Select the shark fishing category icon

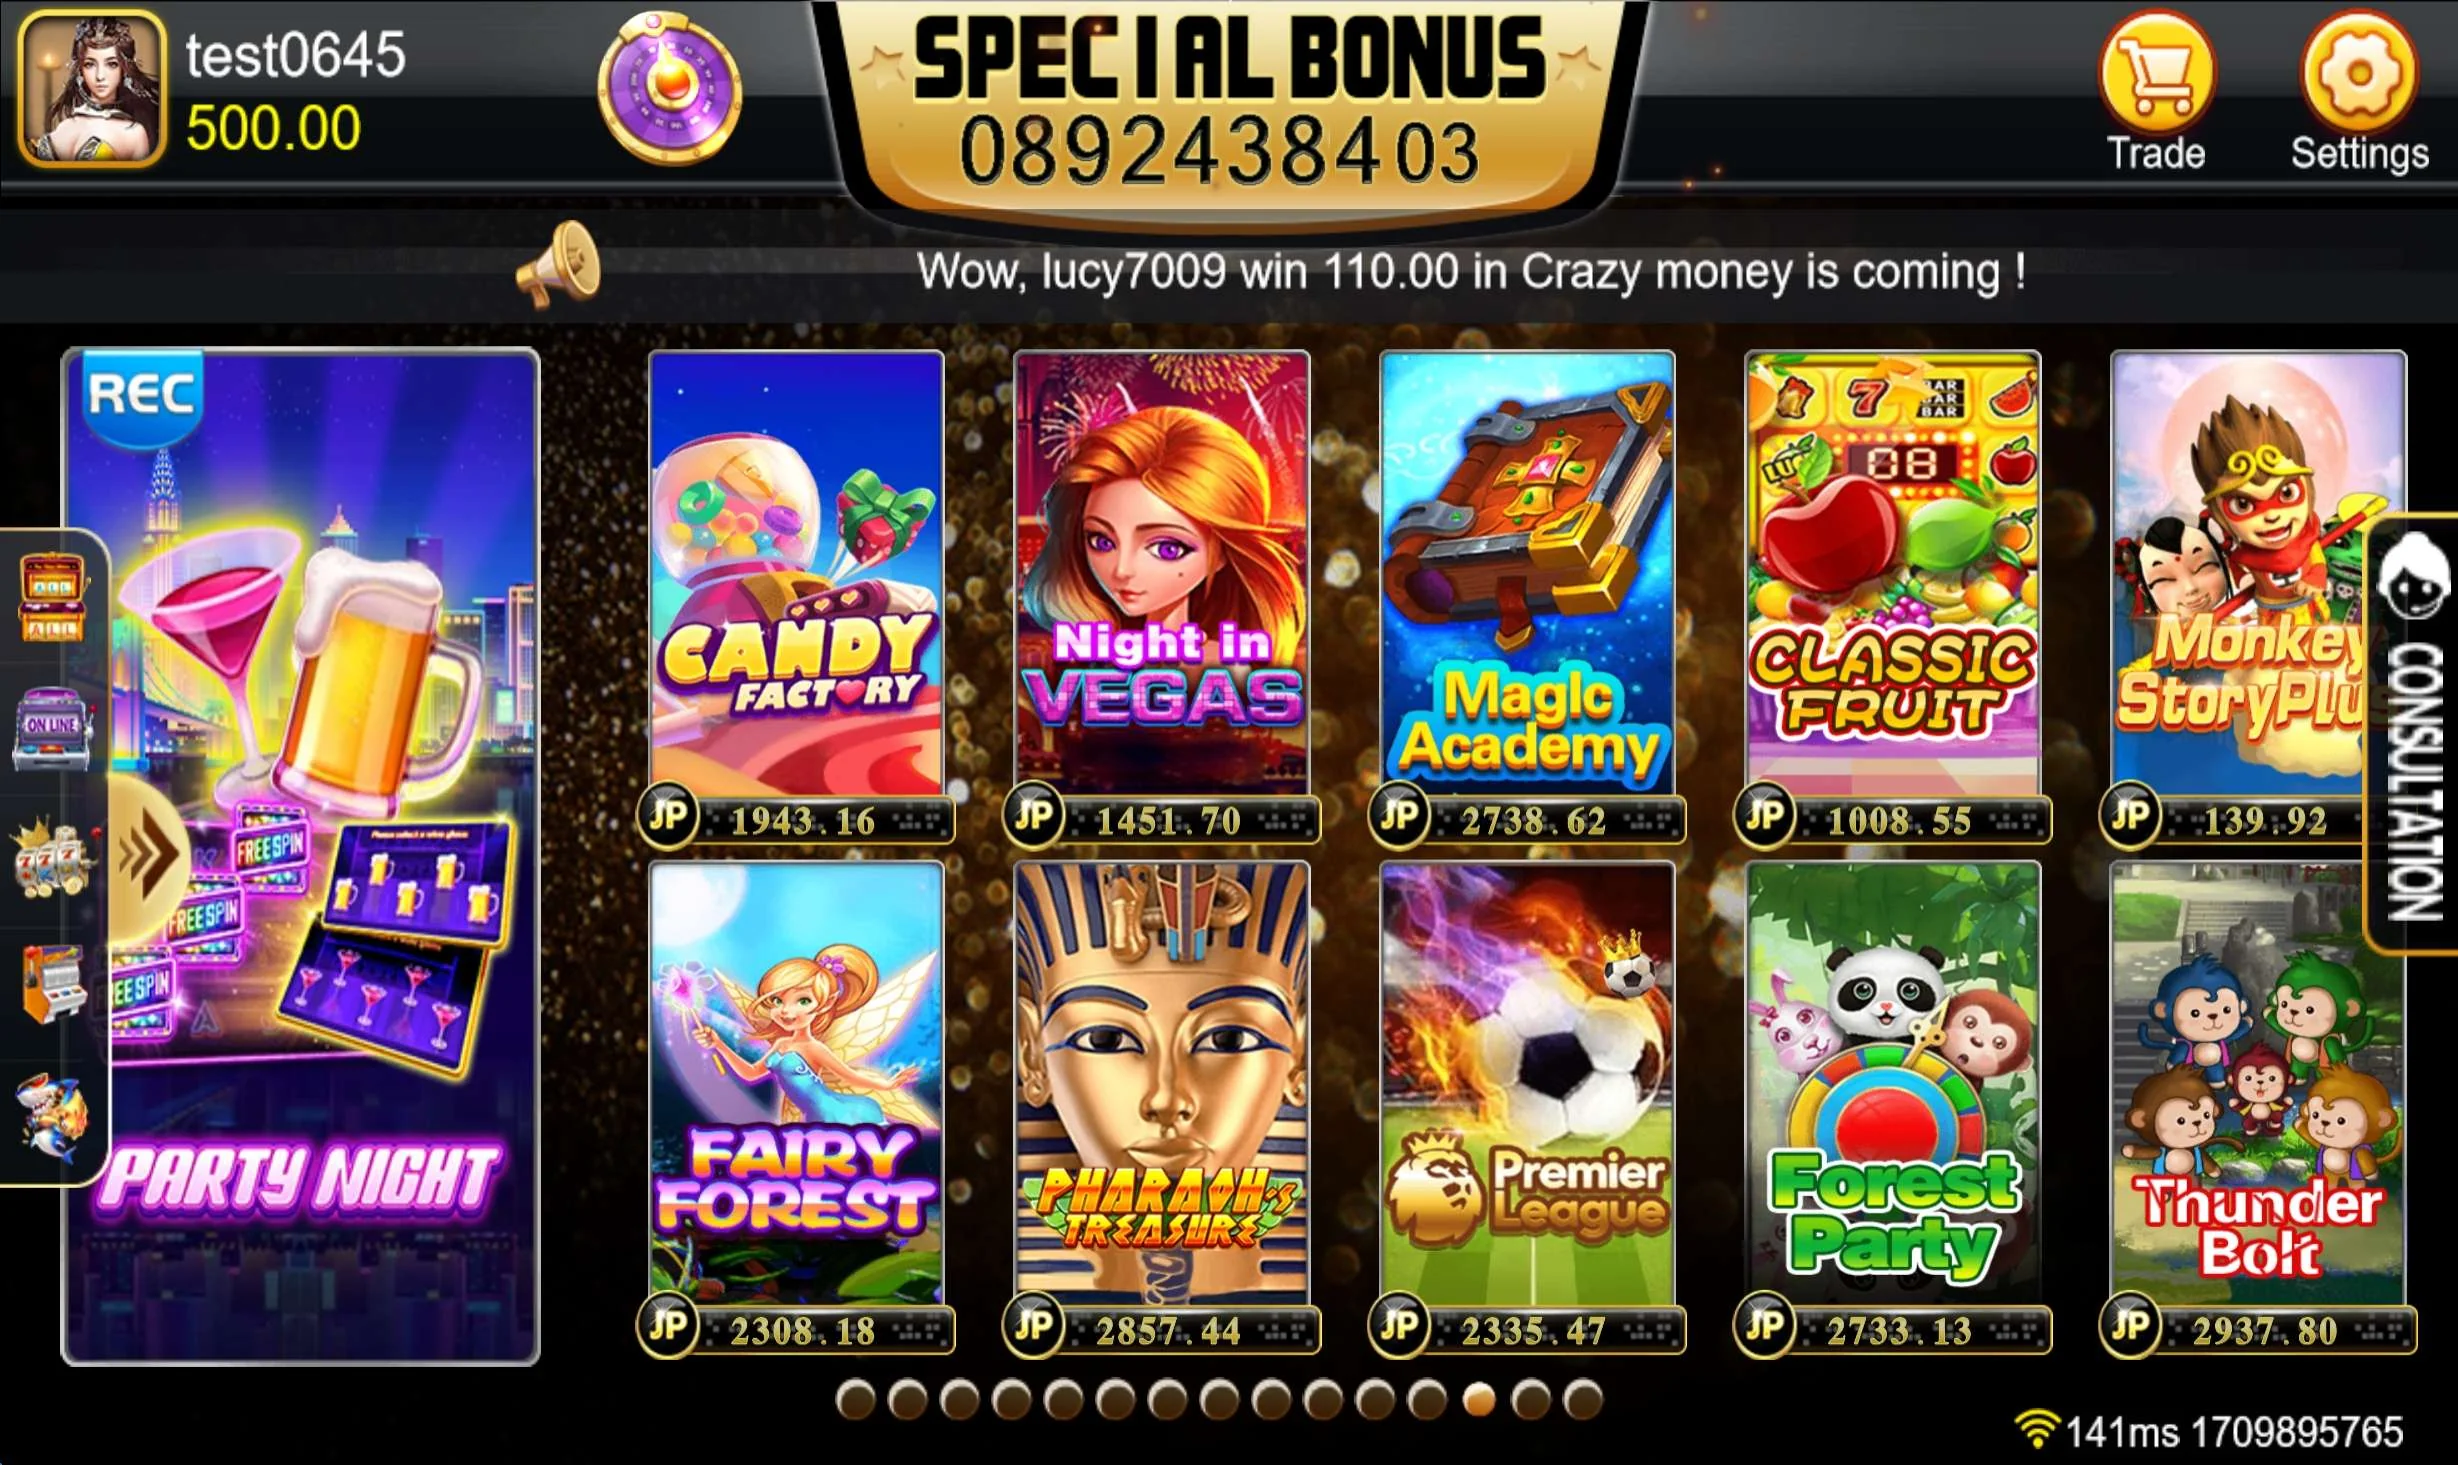[x=53, y=1118]
